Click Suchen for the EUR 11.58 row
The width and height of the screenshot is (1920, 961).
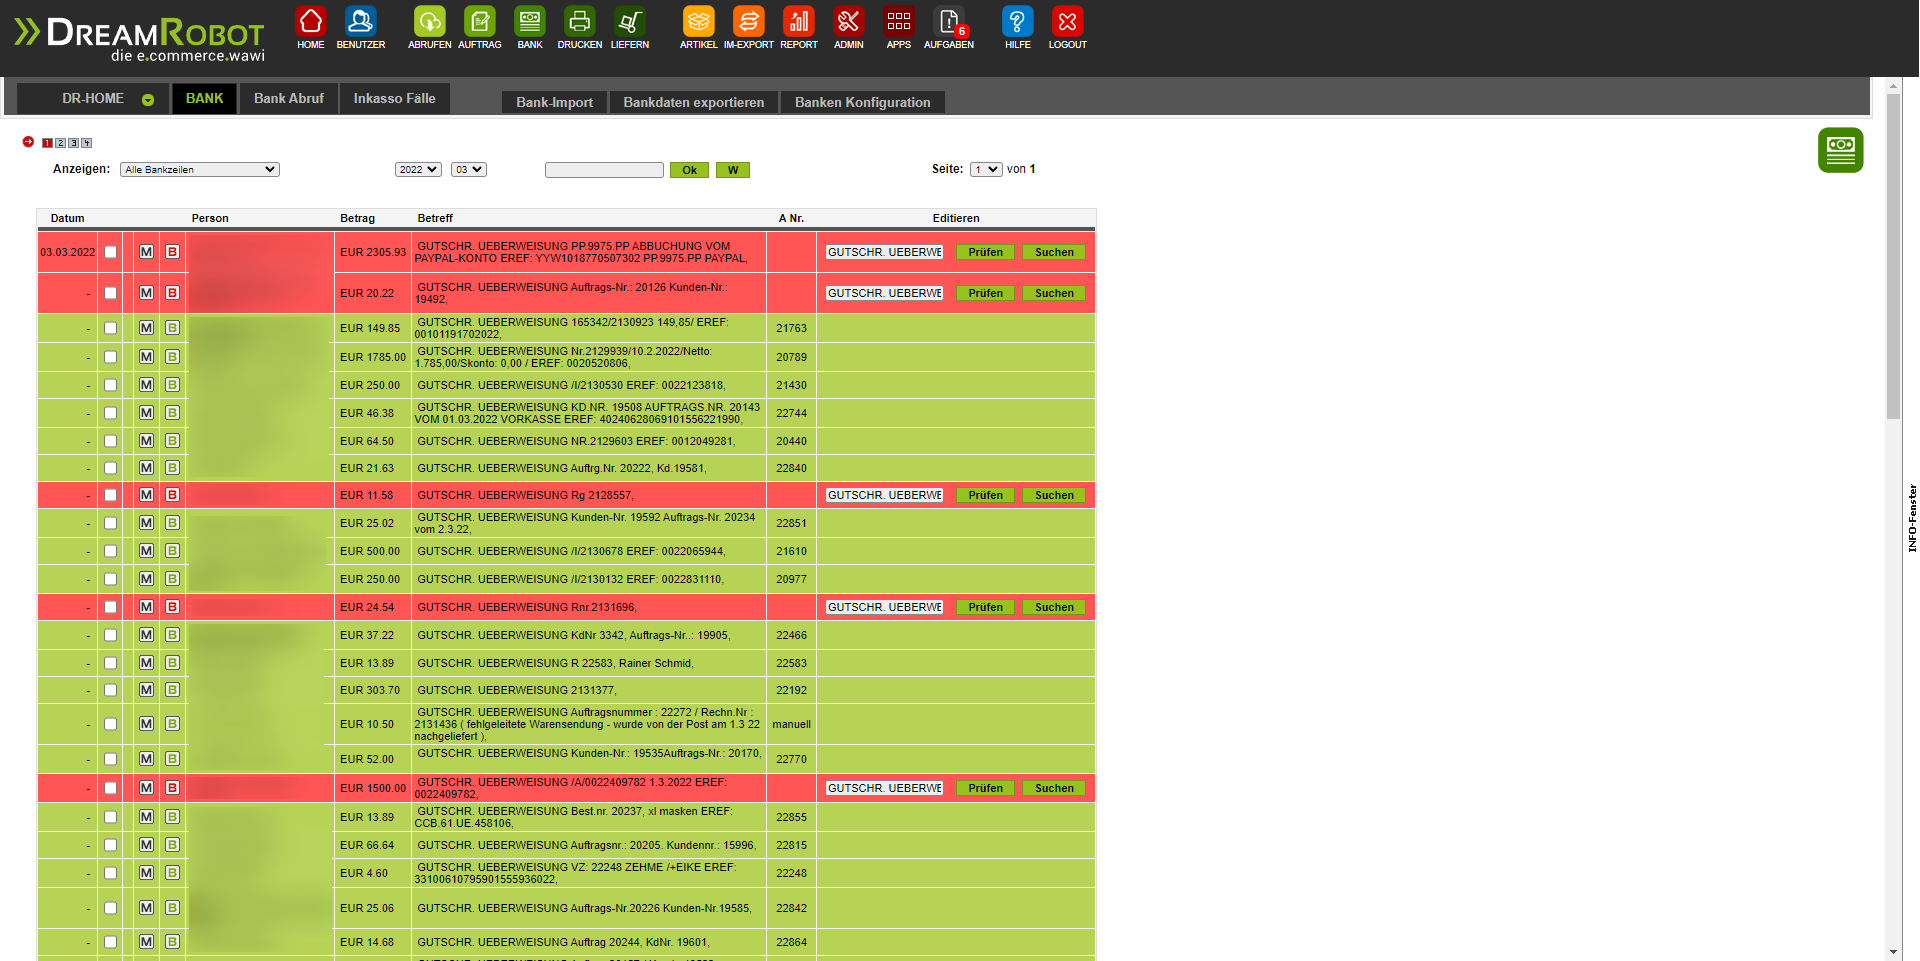(1054, 495)
